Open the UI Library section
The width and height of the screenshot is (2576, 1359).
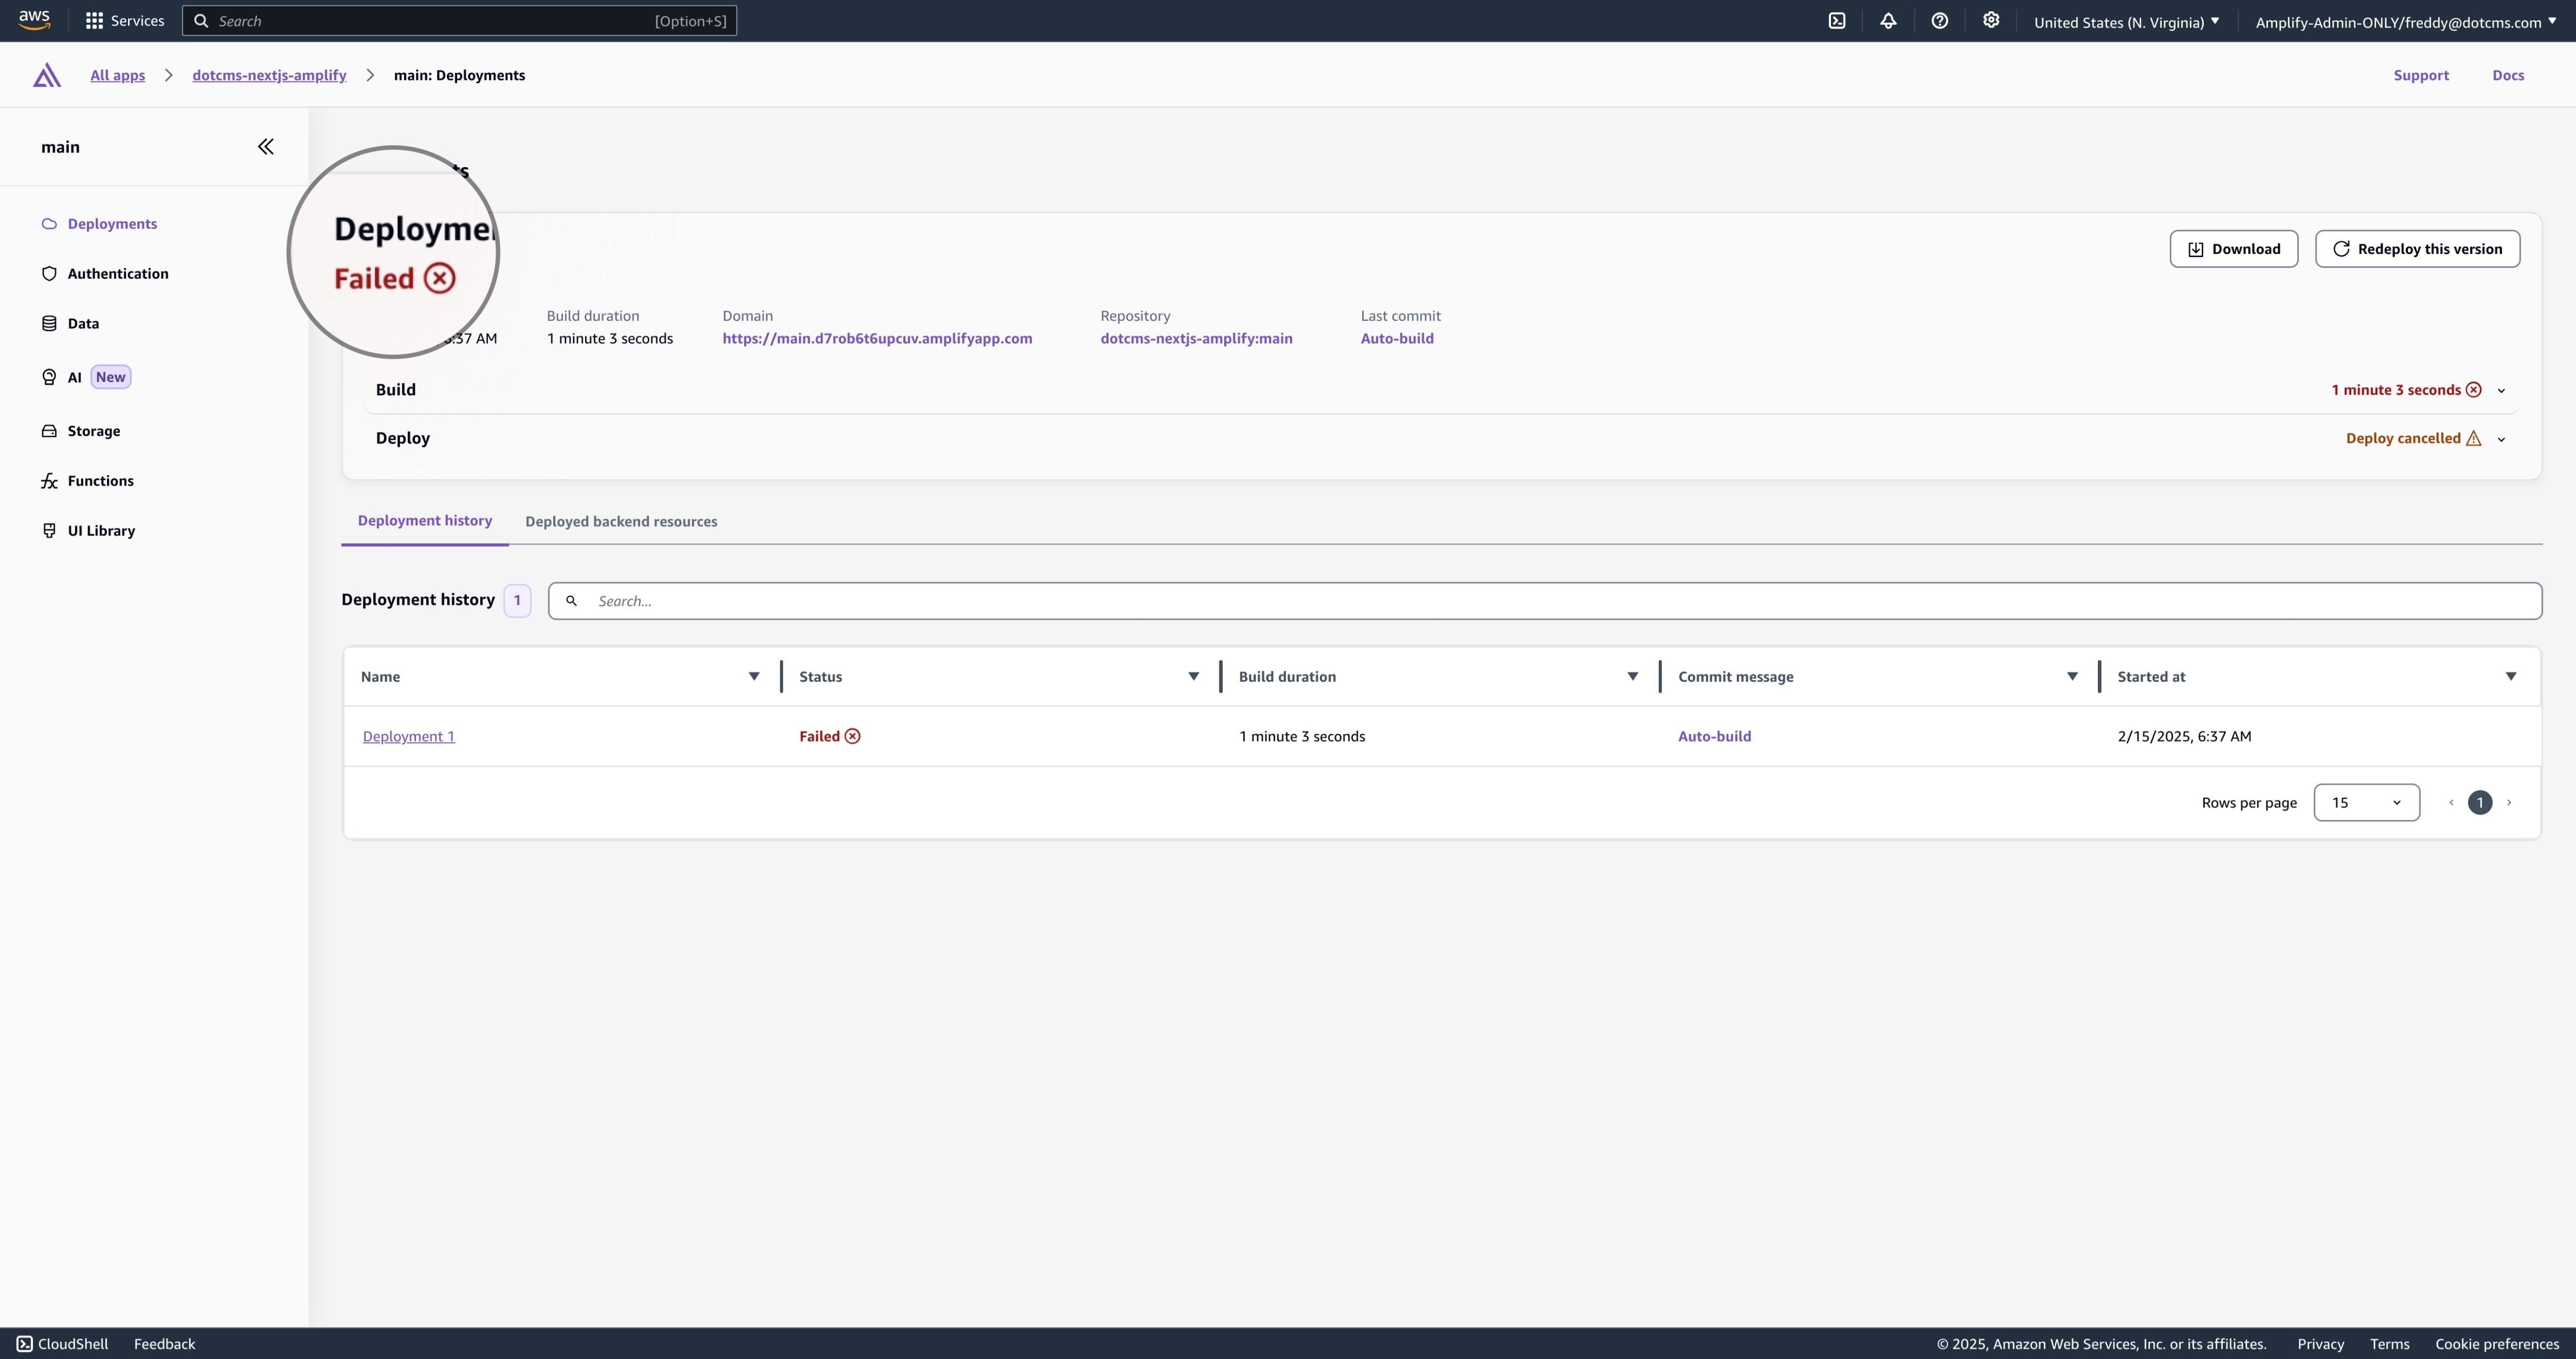[x=100, y=530]
